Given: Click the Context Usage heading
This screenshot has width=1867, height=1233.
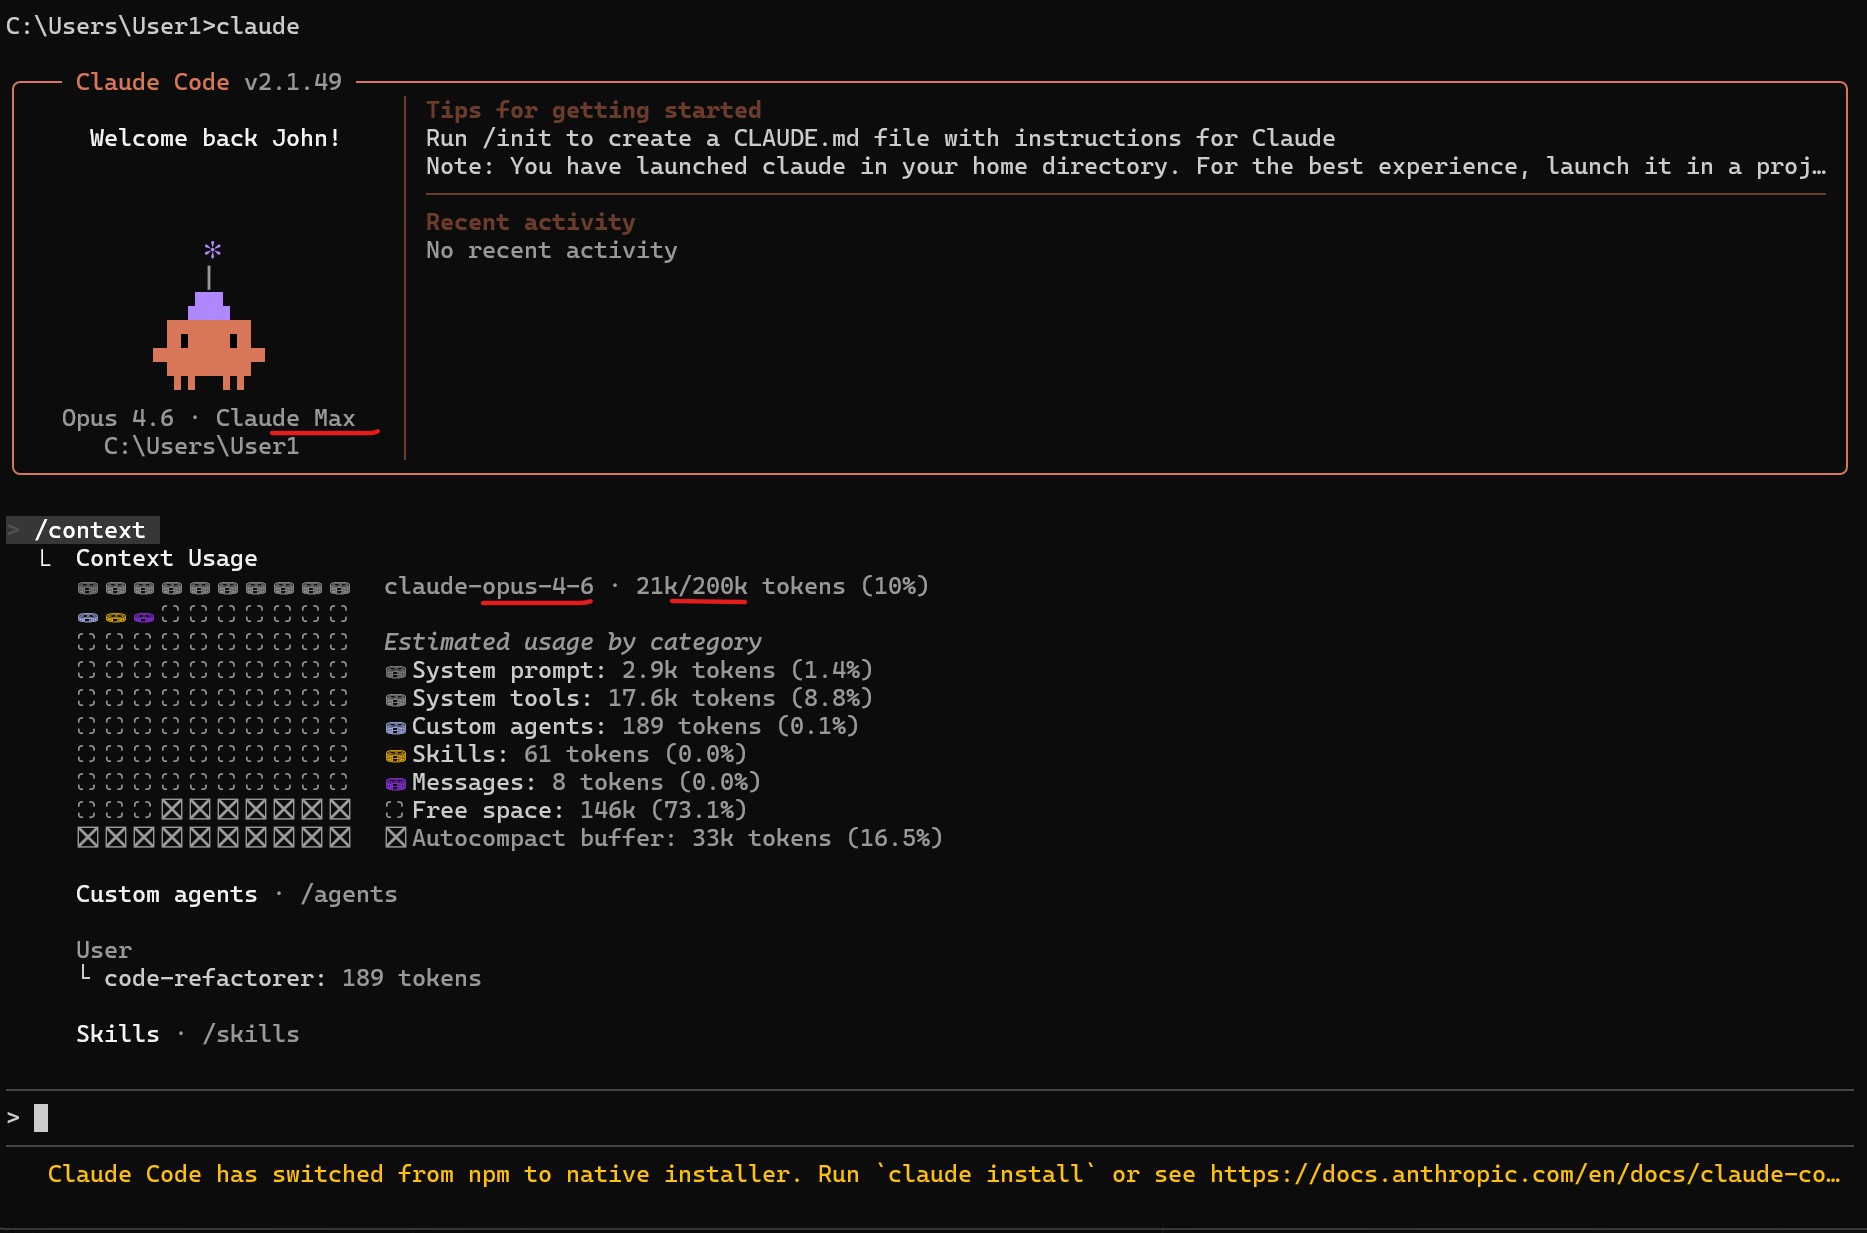Looking at the screenshot, I should pos(166,558).
